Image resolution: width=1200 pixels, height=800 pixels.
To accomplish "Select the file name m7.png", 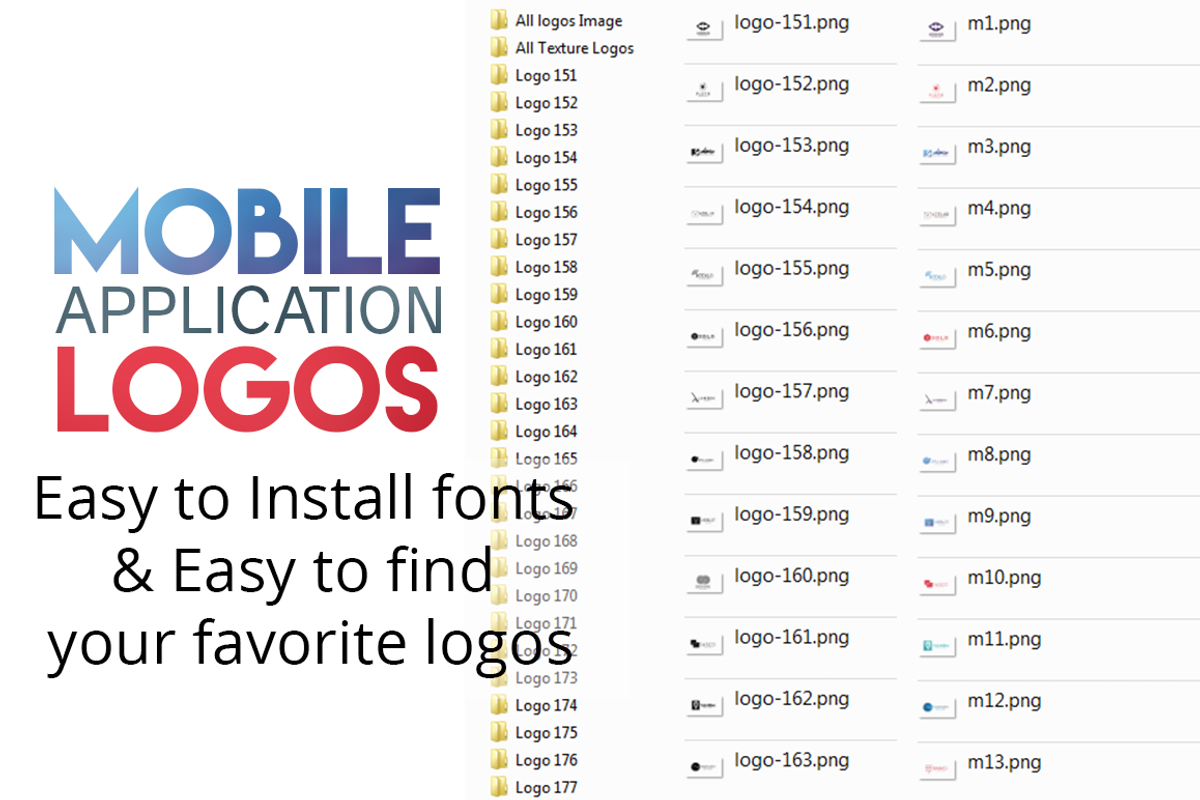I will pyautogui.click(x=999, y=394).
